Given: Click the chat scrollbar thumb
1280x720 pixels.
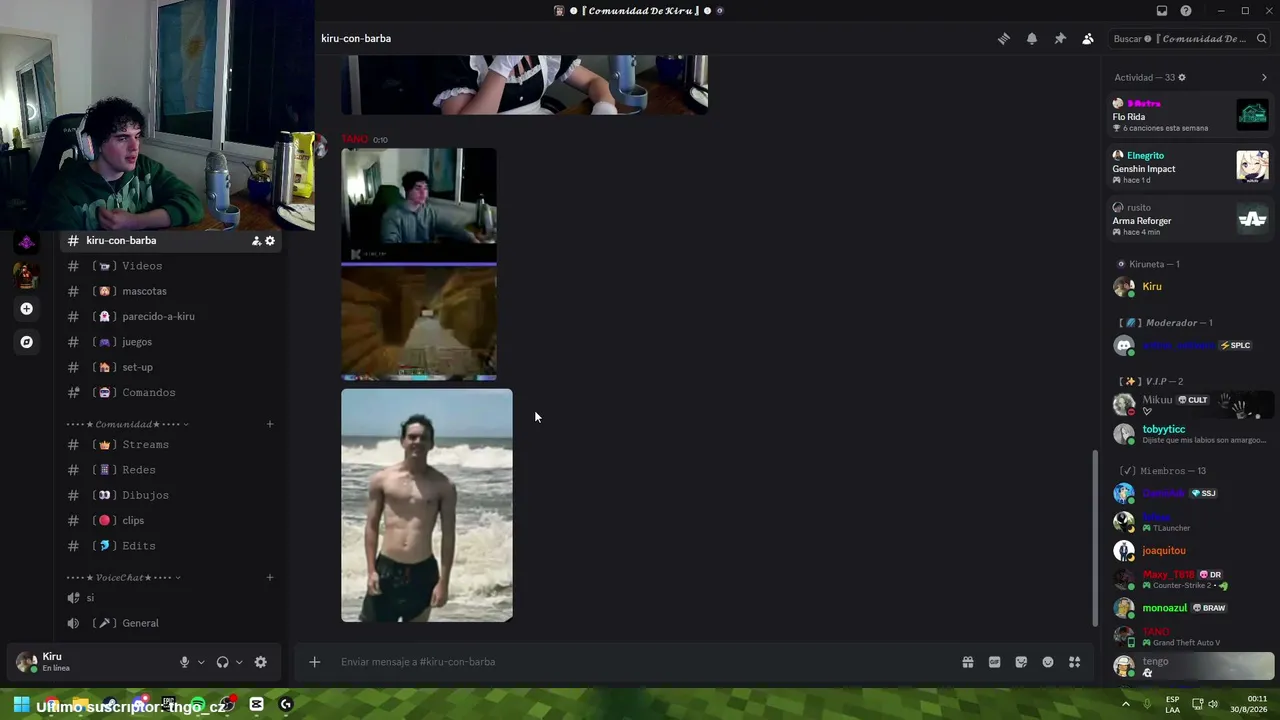Looking at the screenshot, I should tap(1095, 537).
